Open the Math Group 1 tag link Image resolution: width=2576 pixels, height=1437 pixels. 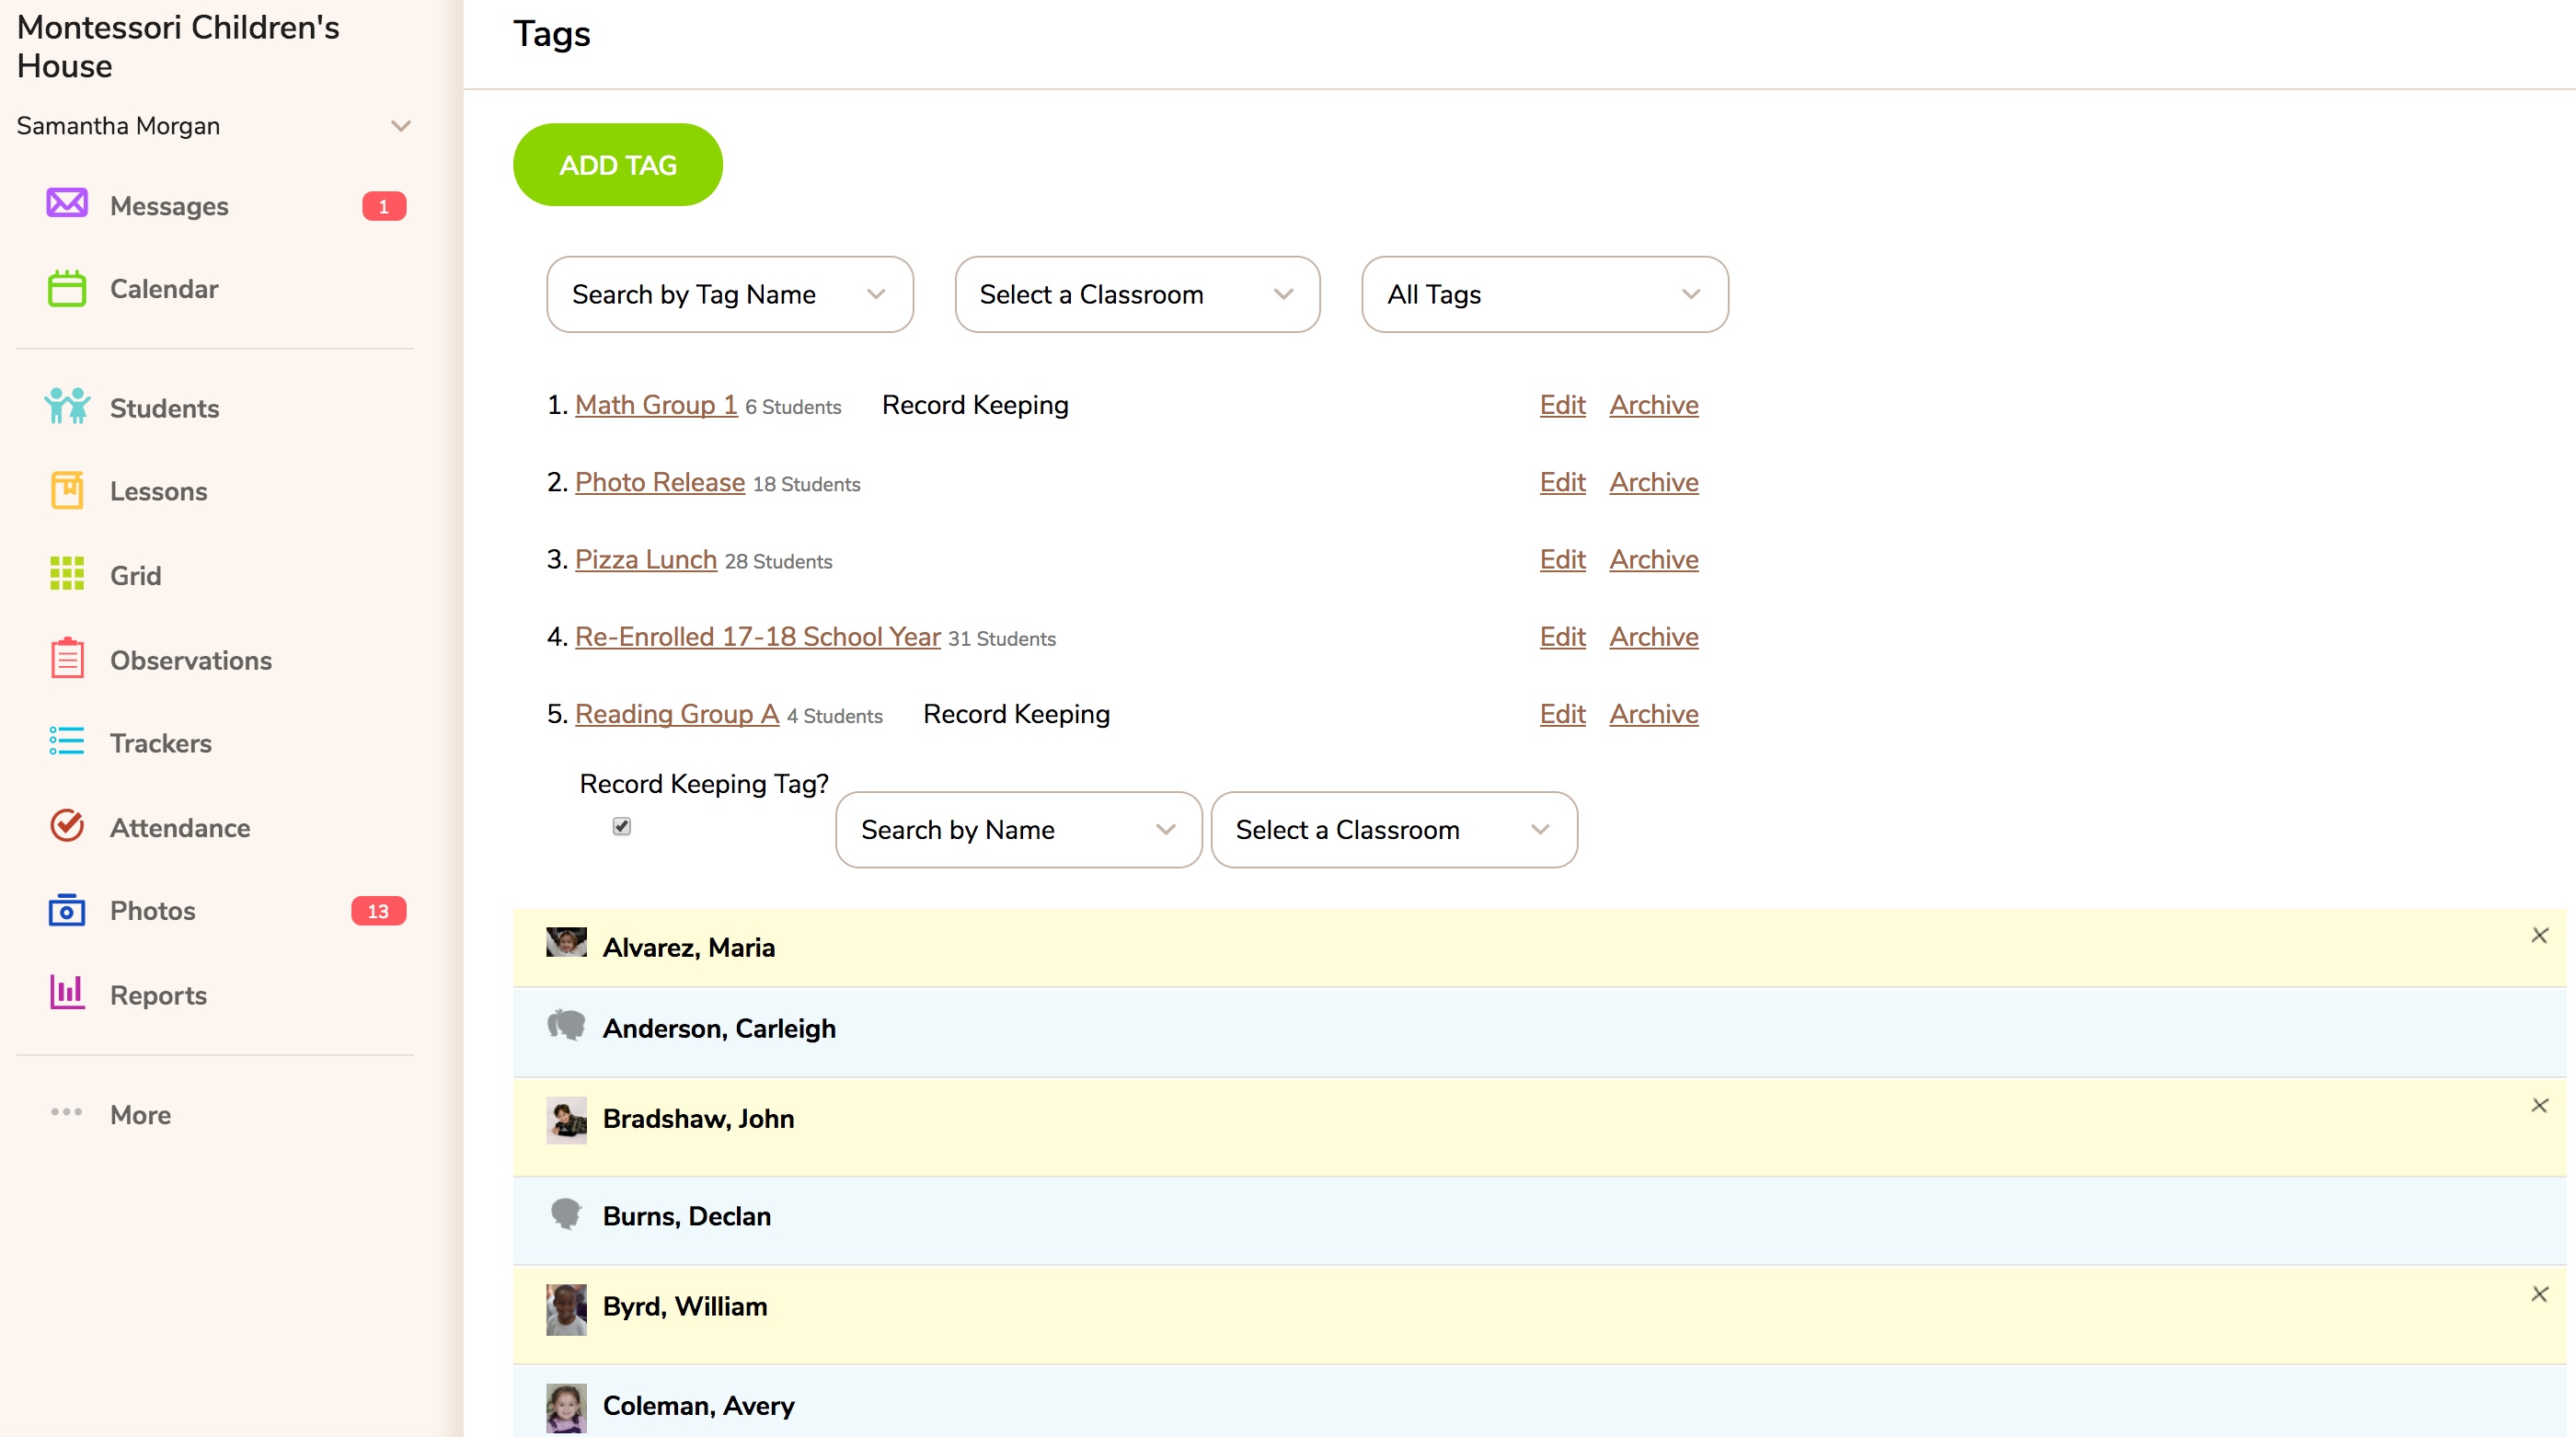click(656, 405)
